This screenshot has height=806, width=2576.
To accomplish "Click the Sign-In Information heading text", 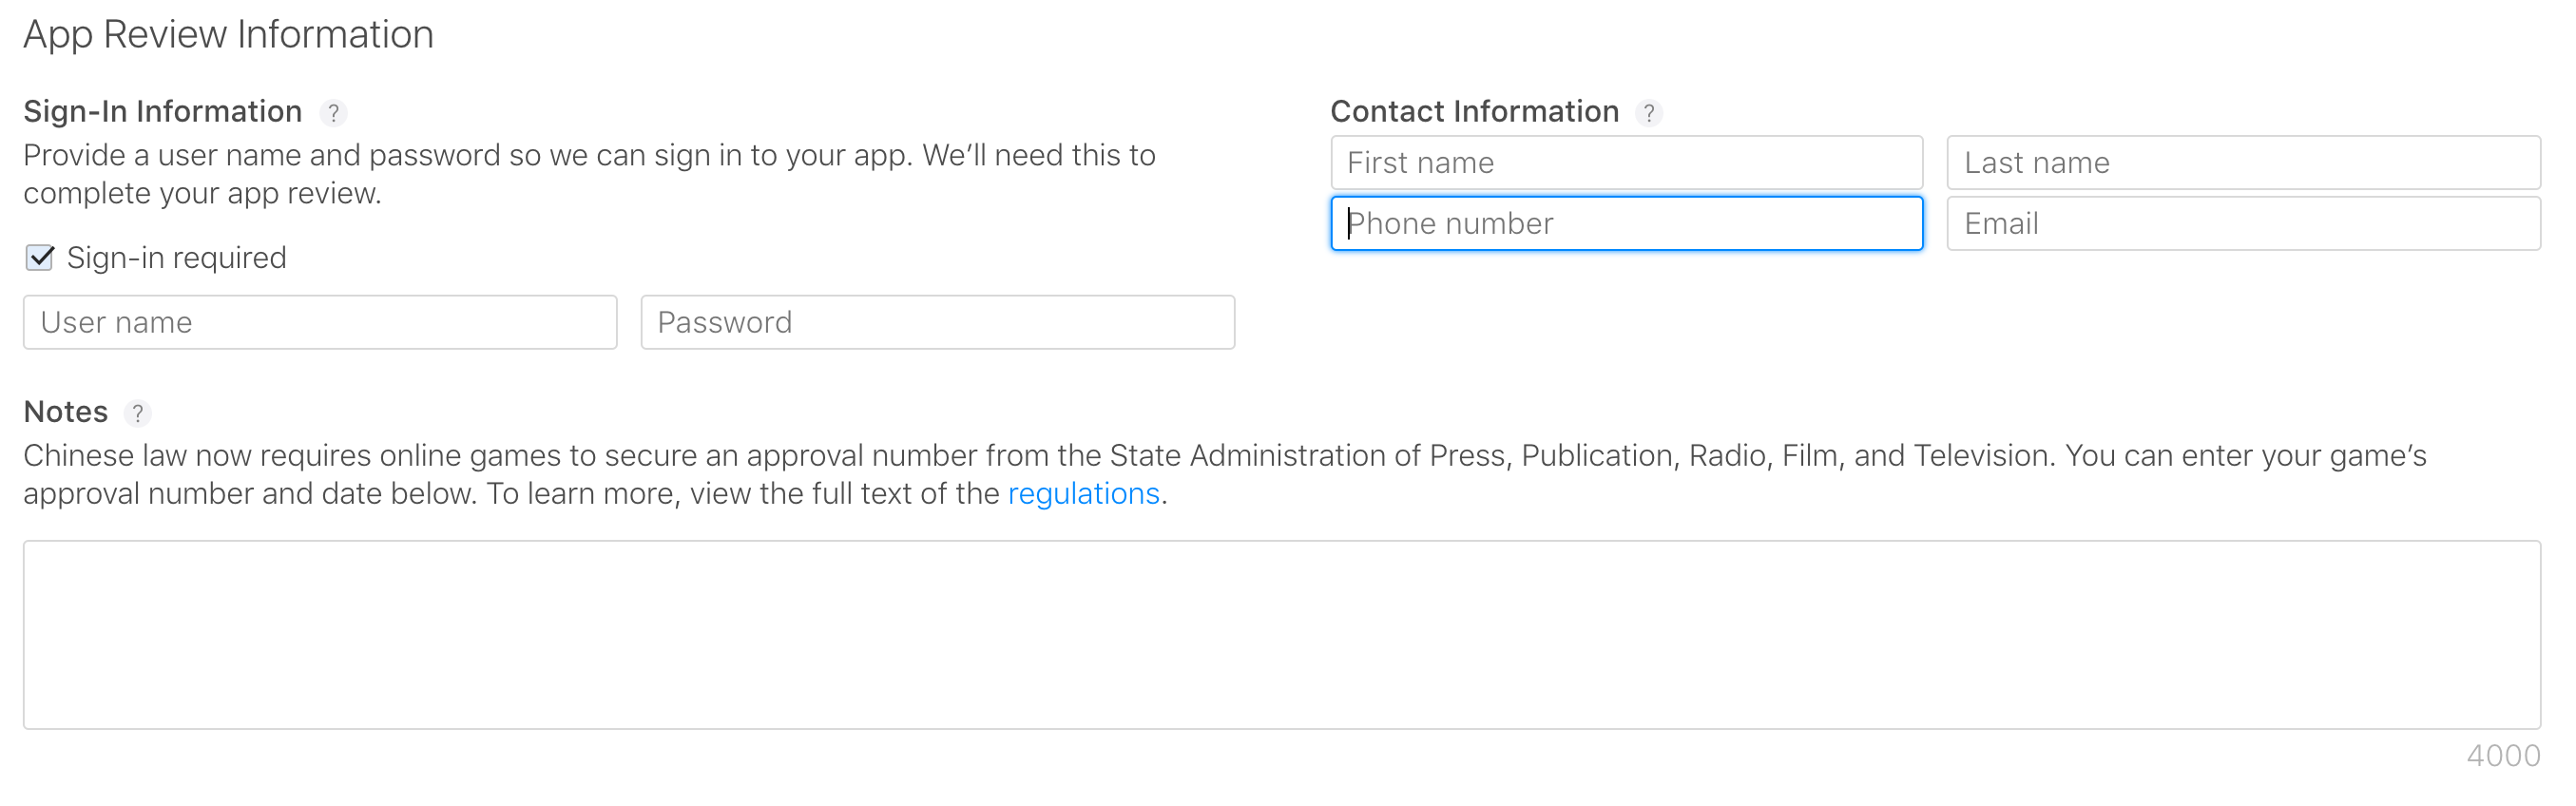I will 162,111.
